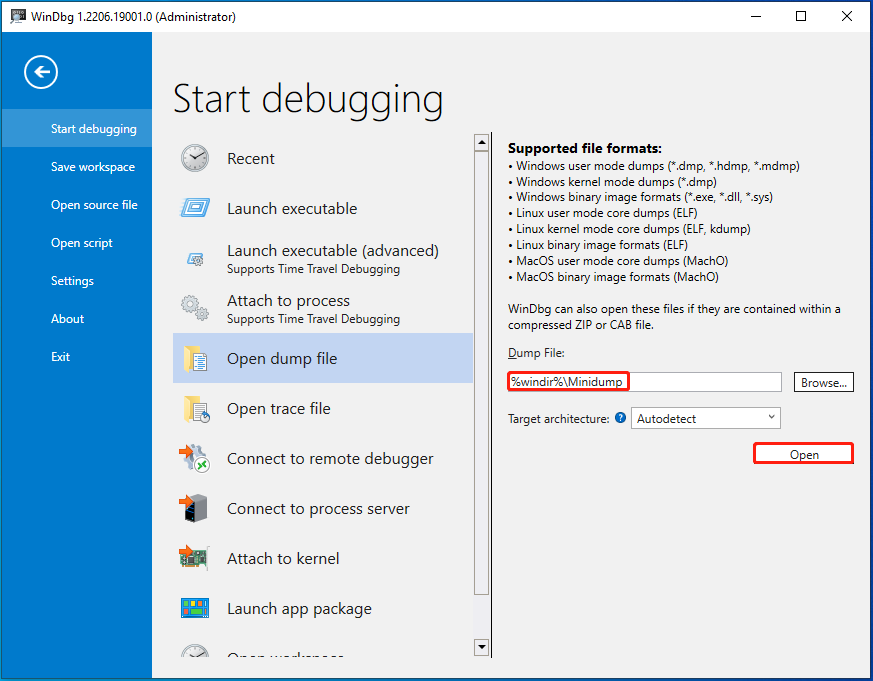Click the Recent clock icon

pos(195,158)
